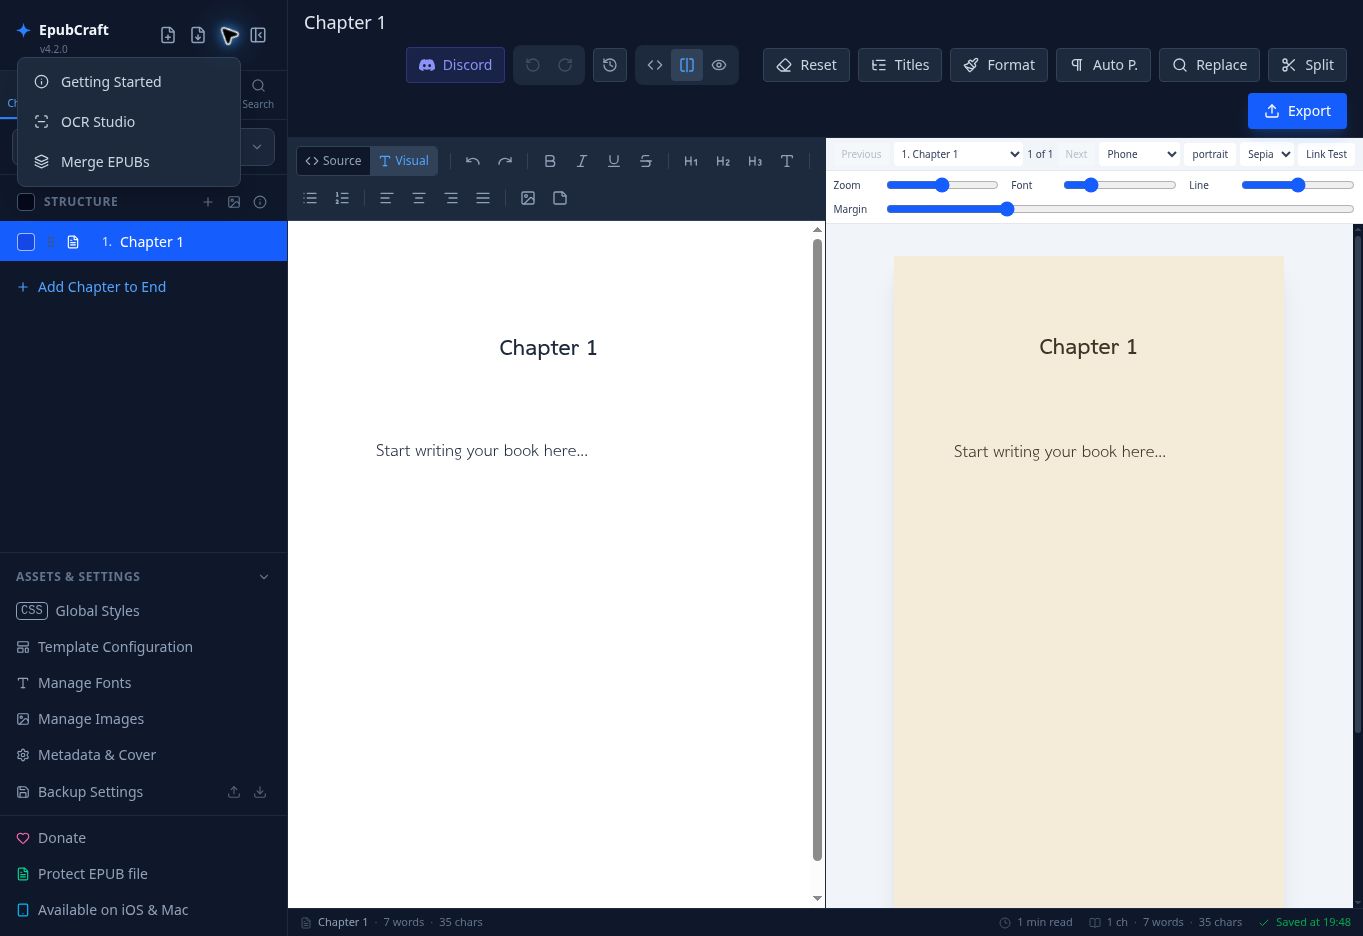Switch to preview-only eye icon
The width and height of the screenshot is (1363, 936).
[719, 65]
